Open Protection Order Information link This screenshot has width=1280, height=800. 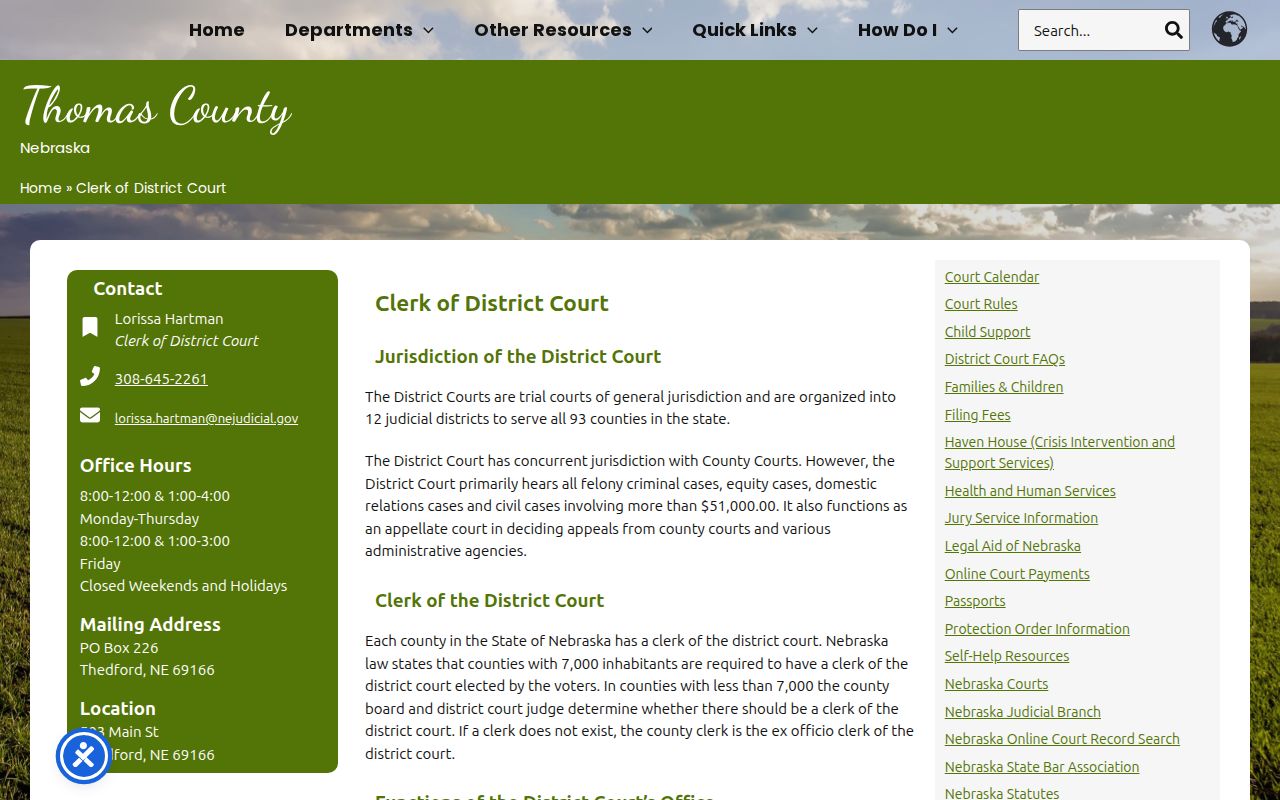tap(1037, 629)
